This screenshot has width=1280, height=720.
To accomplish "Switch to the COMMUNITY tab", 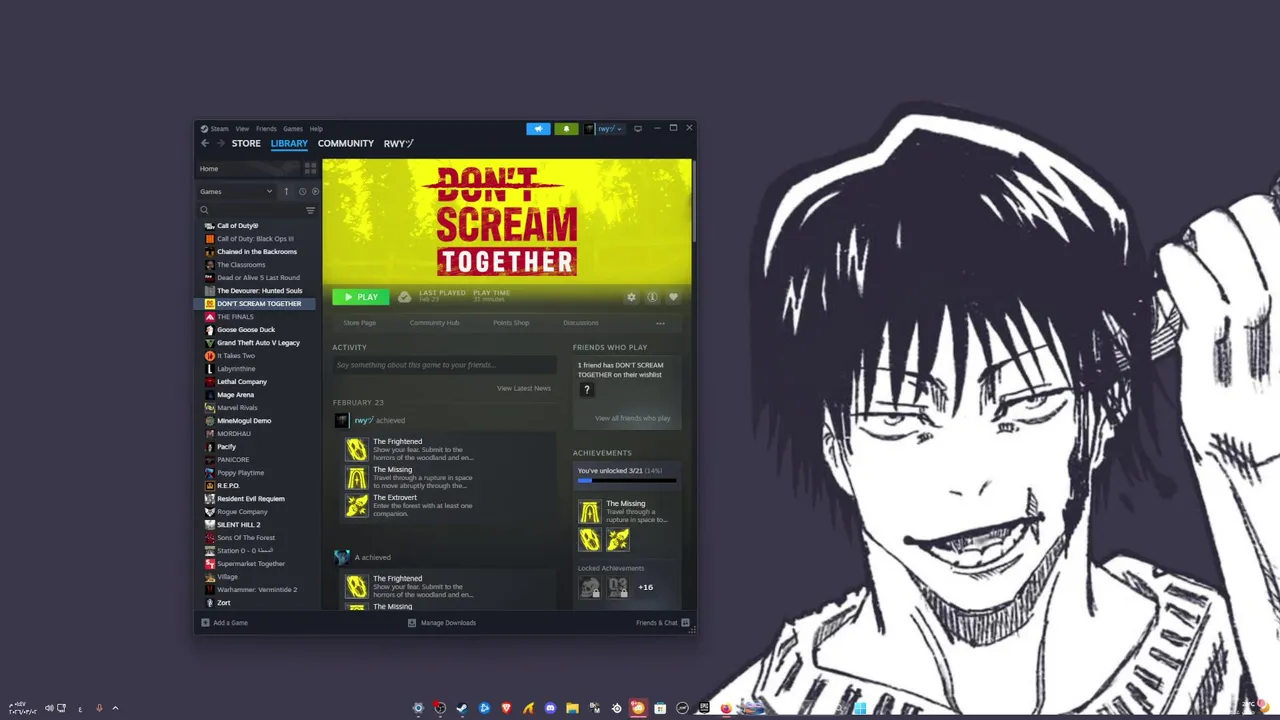I will pos(346,143).
